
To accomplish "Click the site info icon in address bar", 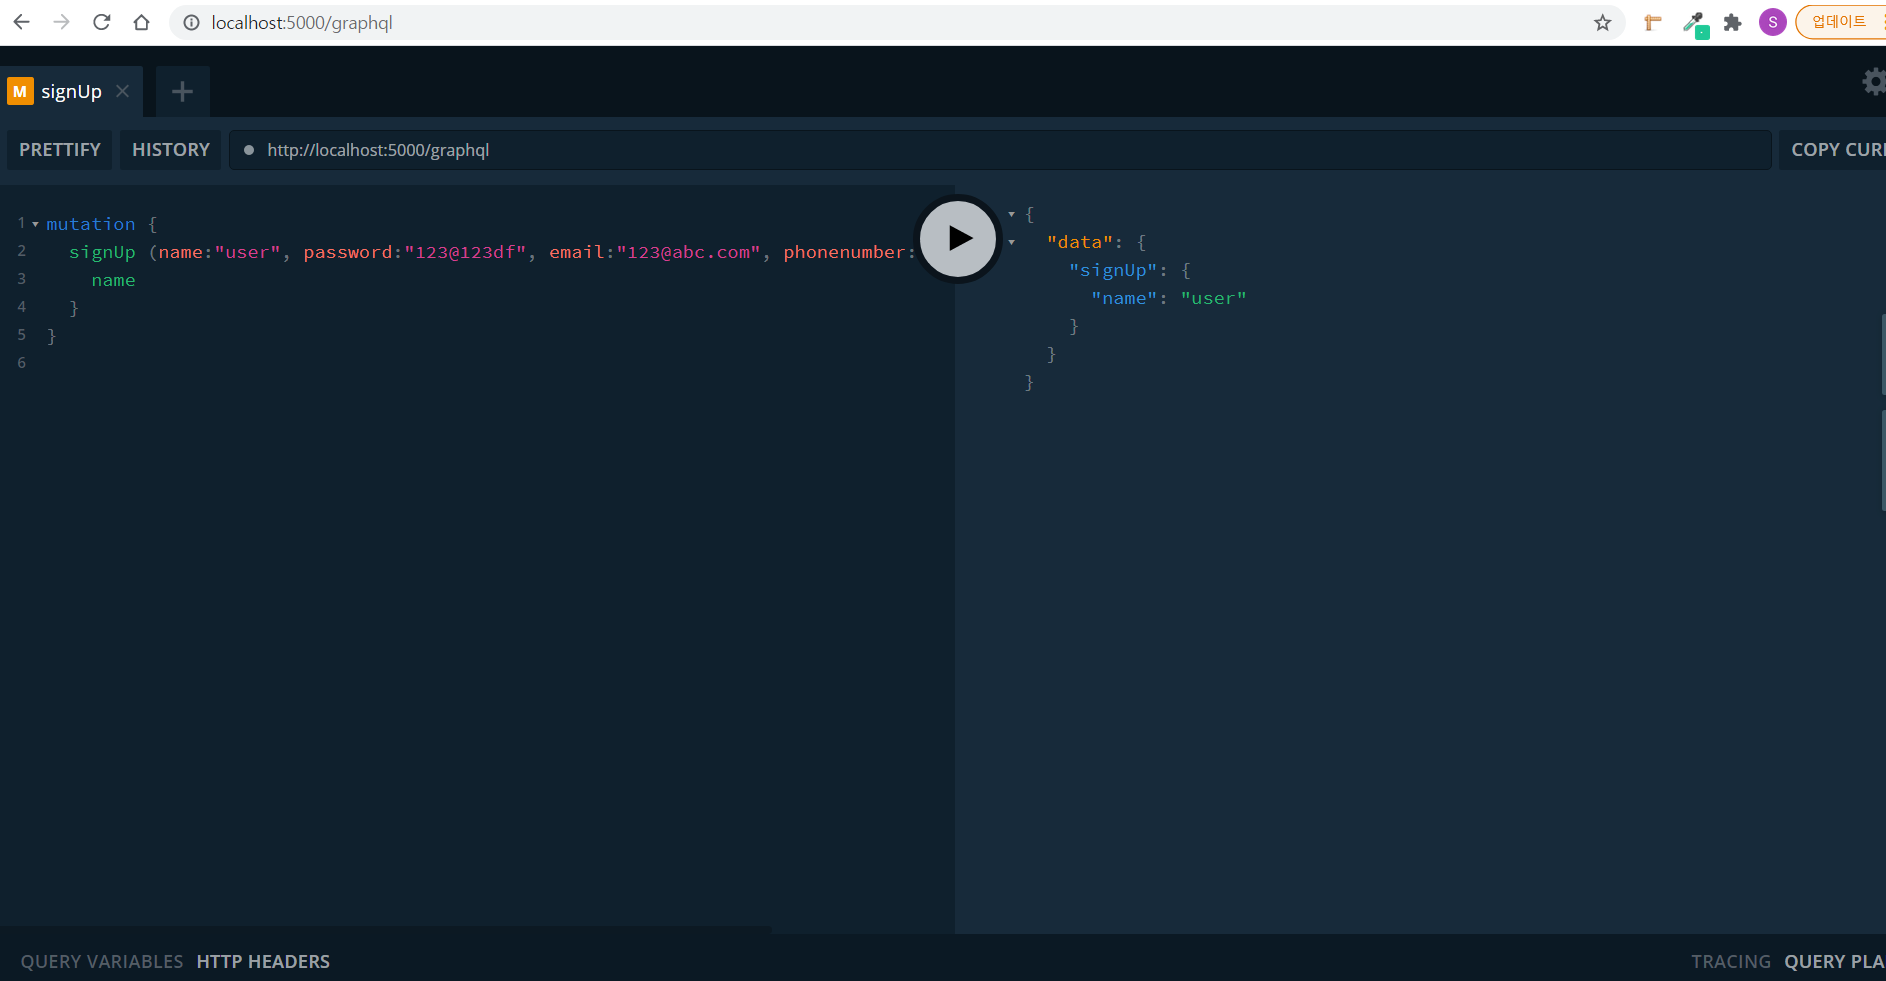I will pyautogui.click(x=191, y=22).
